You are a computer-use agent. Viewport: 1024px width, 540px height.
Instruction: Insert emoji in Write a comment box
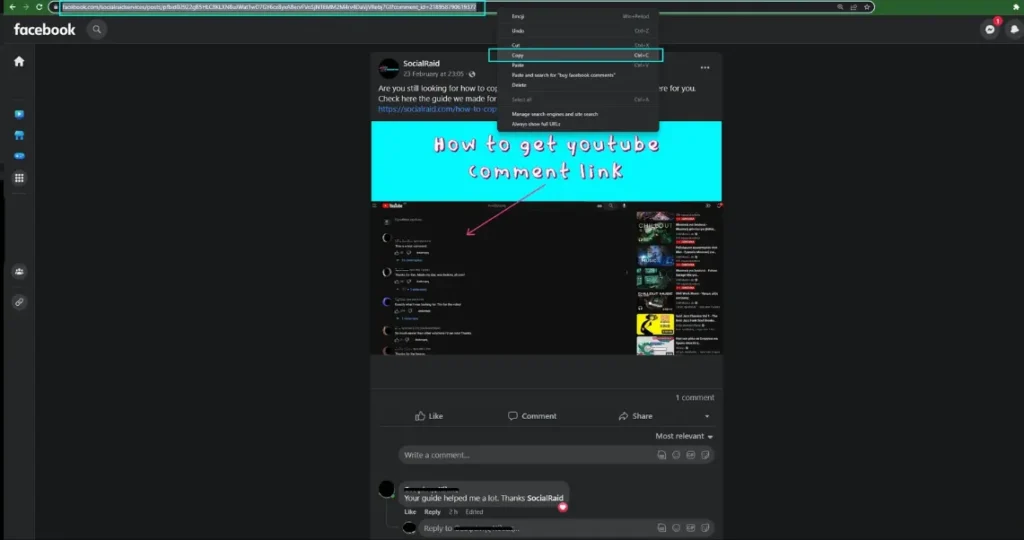(676, 455)
